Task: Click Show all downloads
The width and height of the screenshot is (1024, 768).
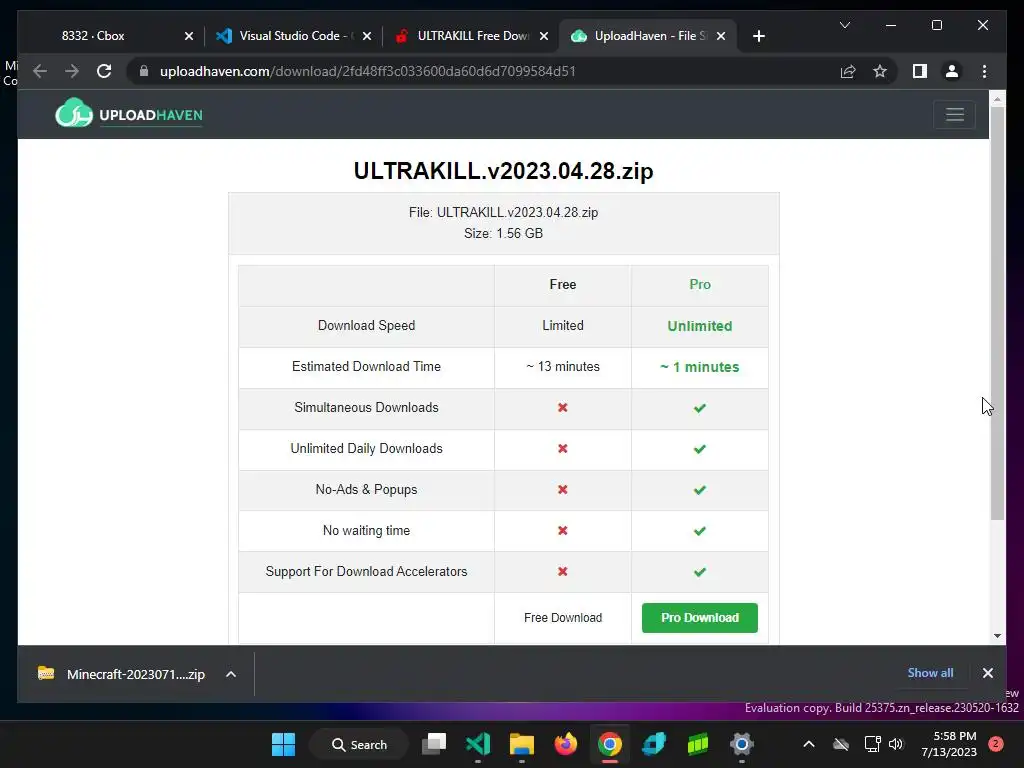Action: pyautogui.click(x=930, y=673)
